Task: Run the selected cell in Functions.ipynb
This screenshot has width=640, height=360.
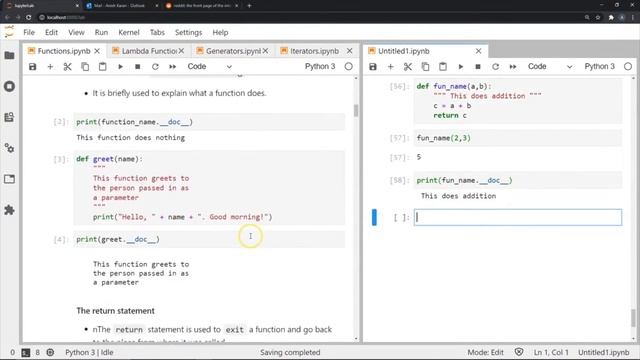Action: pyautogui.click(x=120, y=67)
